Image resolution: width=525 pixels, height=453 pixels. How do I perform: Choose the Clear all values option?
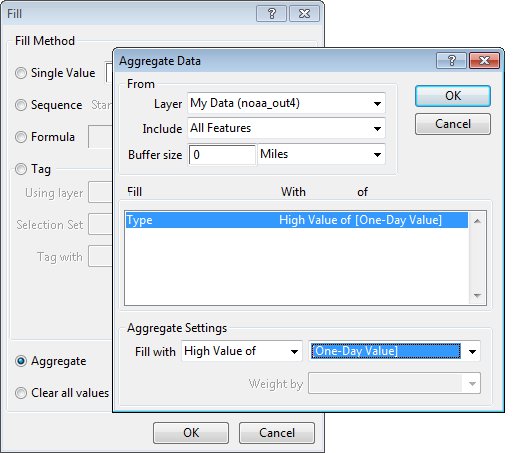point(21,393)
